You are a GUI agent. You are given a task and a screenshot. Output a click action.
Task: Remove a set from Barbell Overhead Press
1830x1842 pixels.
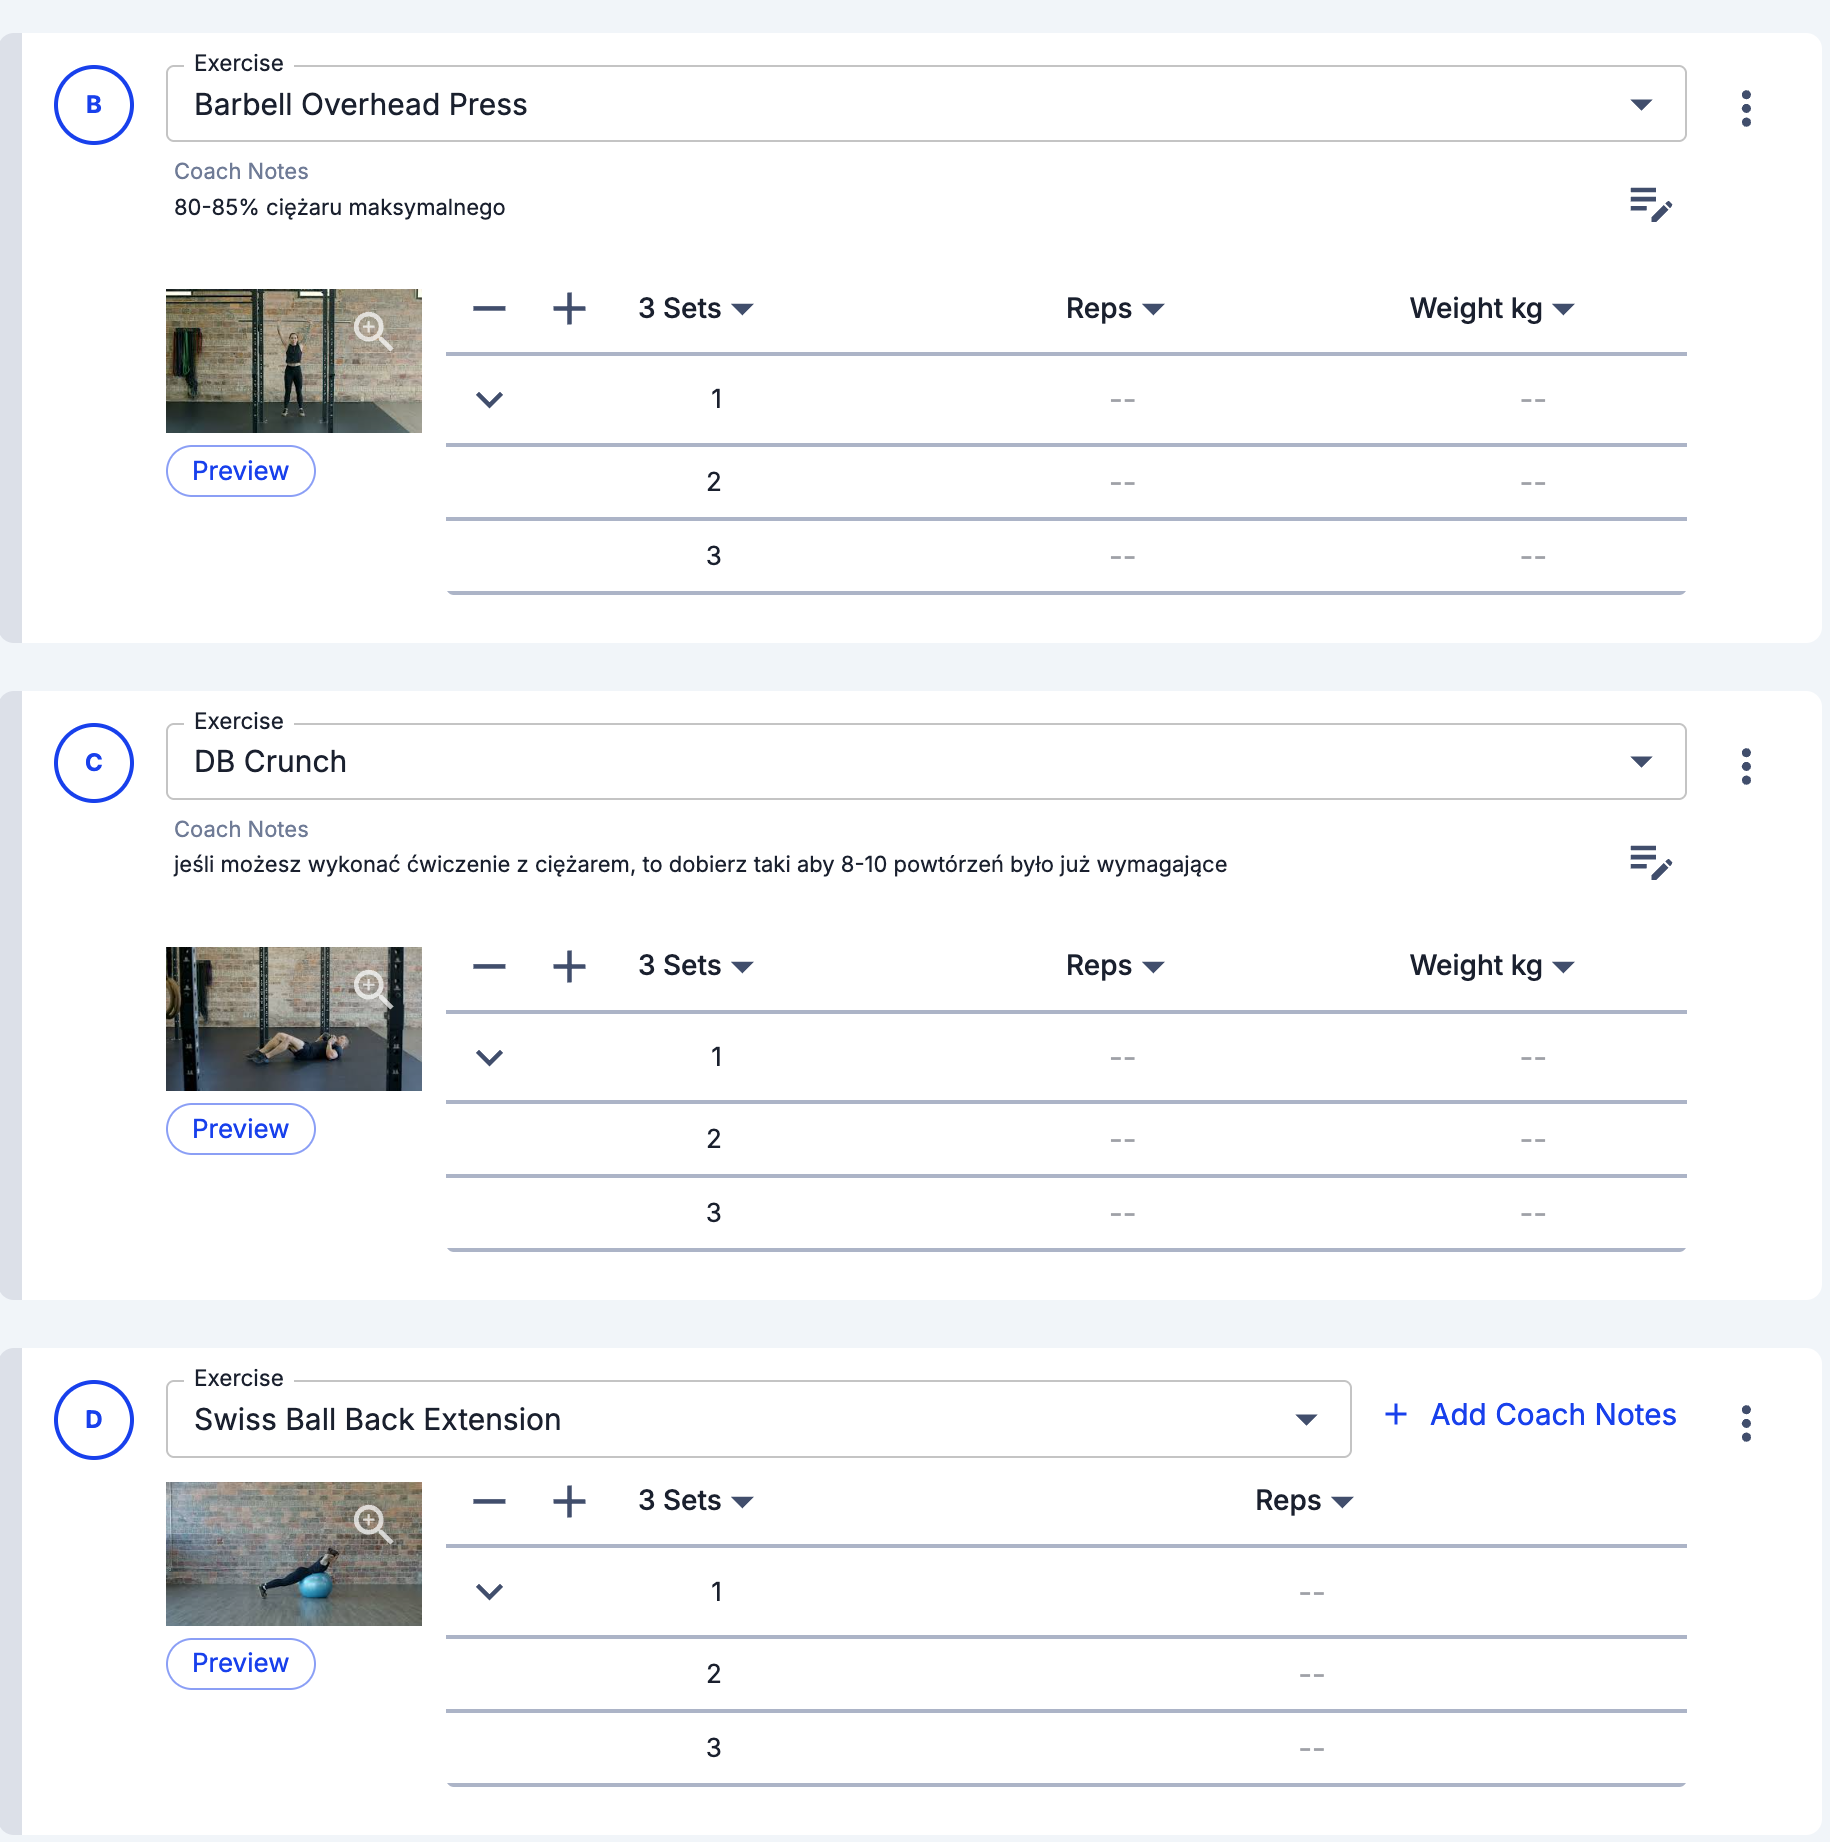[x=489, y=308]
